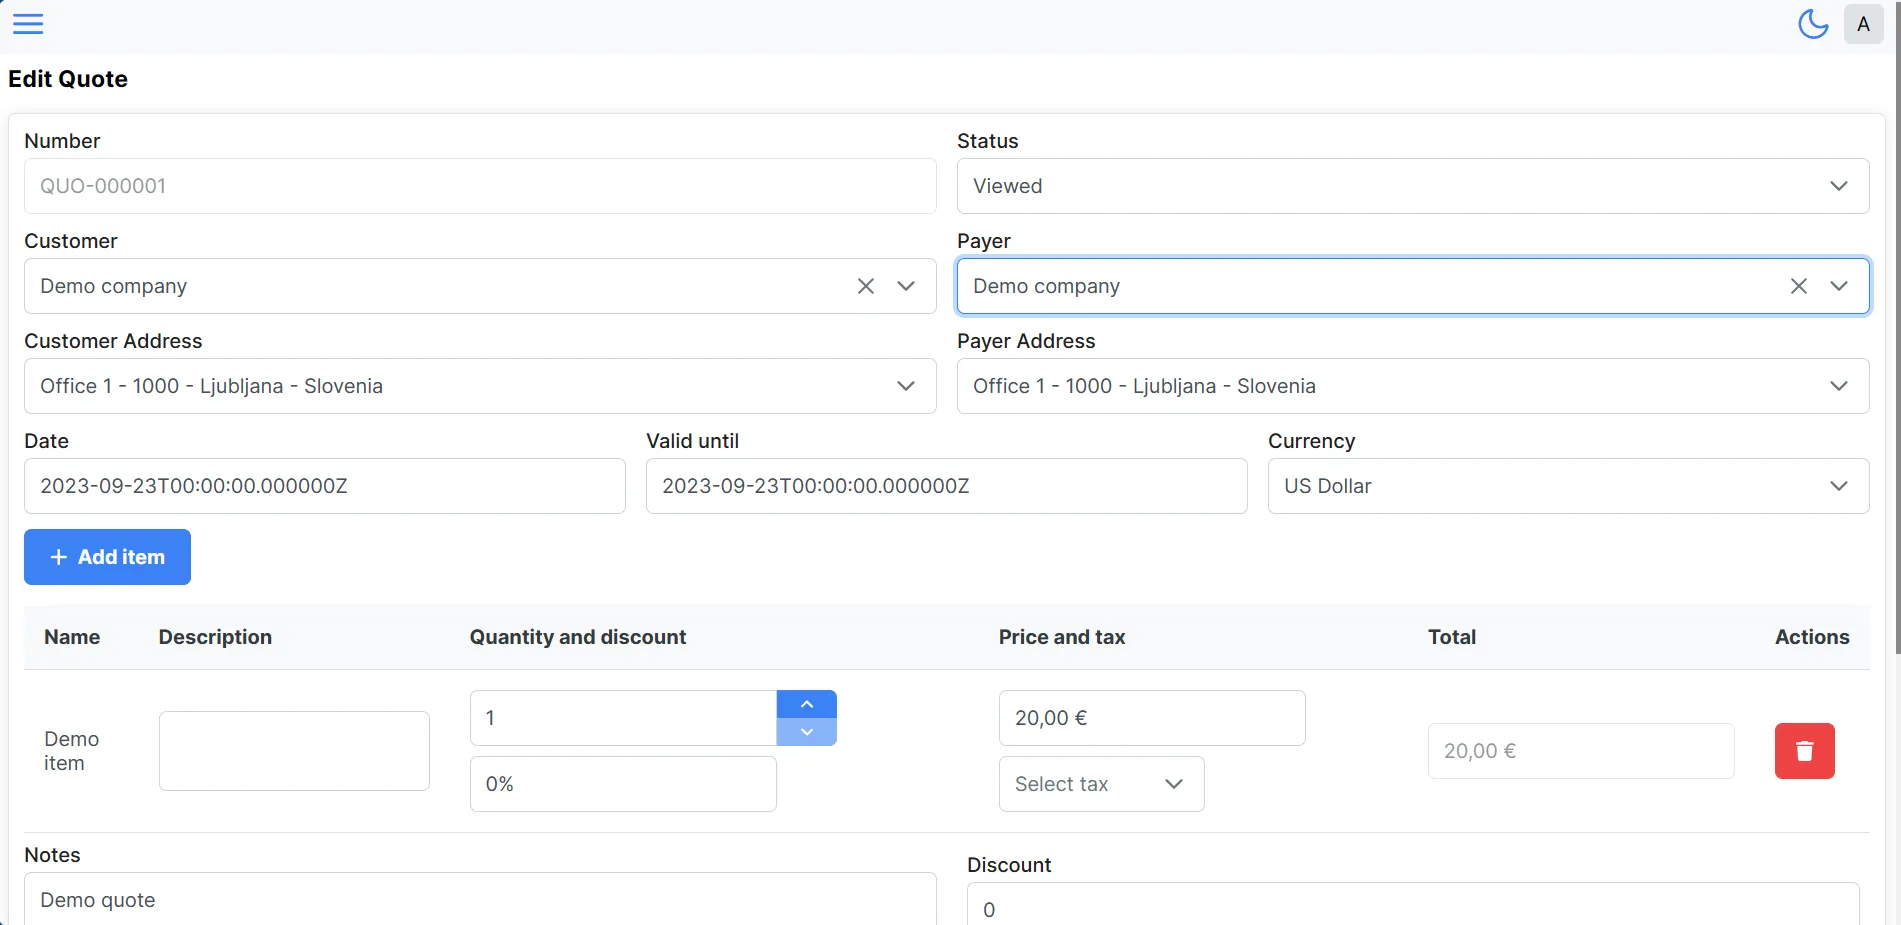The height and width of the screenshot is (925, 1901).
Task: Open the Currency dropdown
Action: click(x=1567, y=486)
